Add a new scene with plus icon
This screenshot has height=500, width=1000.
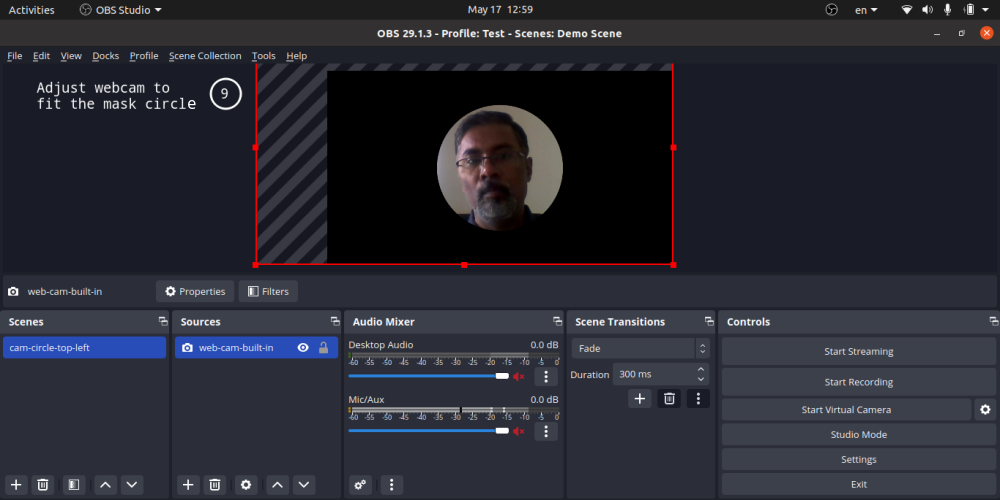(x=17, y=485)
